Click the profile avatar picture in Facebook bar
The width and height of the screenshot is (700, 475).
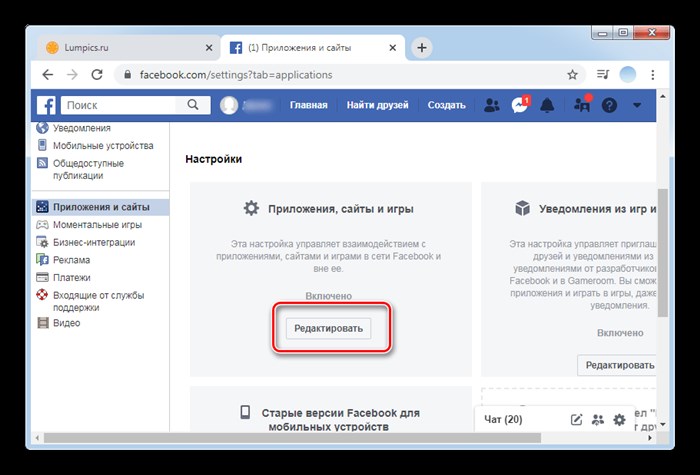point(229,105)
